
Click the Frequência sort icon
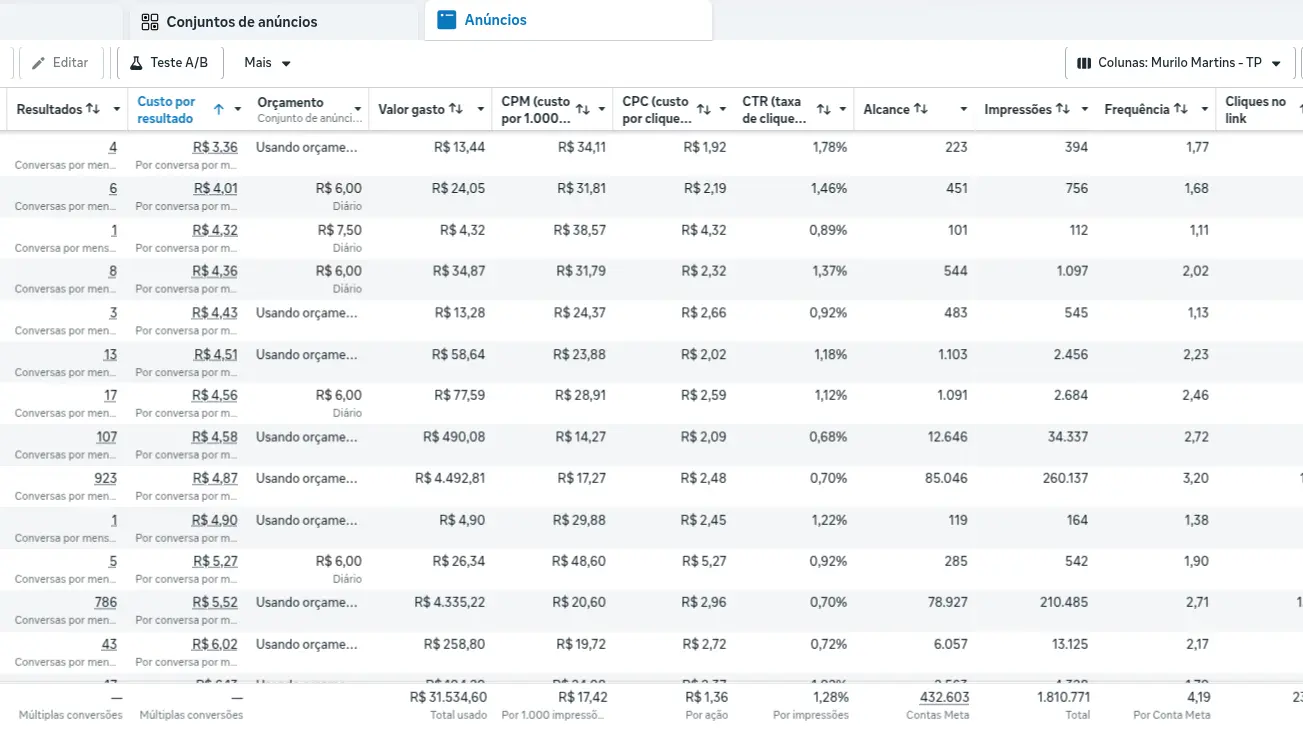pos(1181,109)
